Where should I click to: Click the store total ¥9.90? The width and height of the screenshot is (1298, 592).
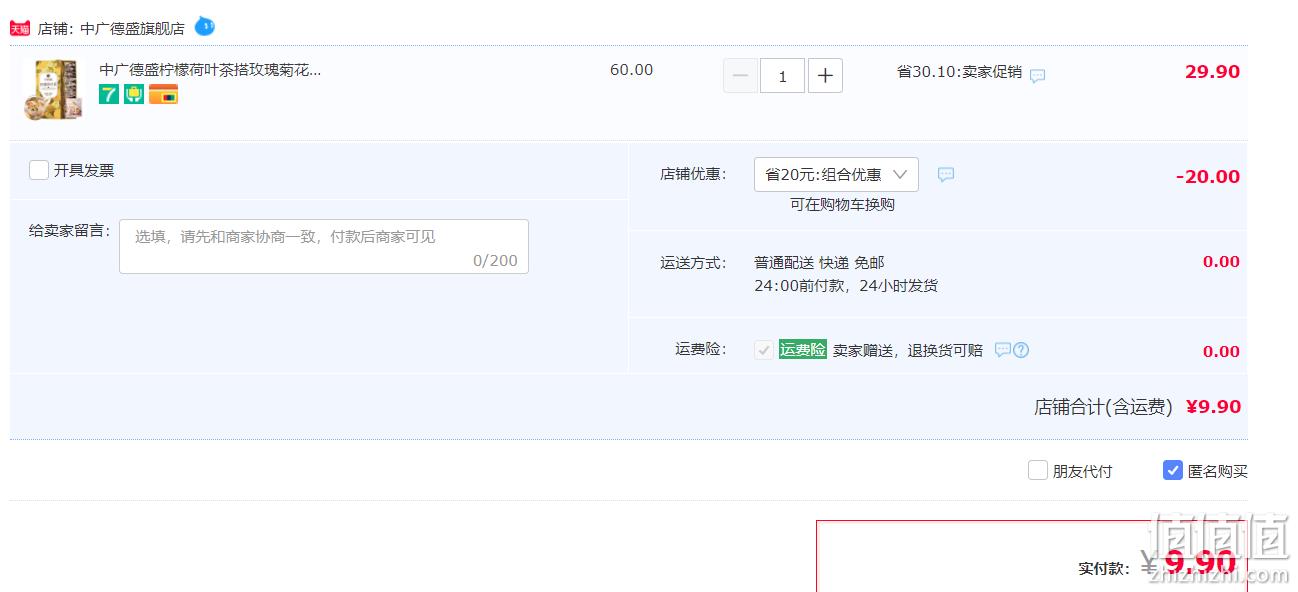coord(1213,407)
